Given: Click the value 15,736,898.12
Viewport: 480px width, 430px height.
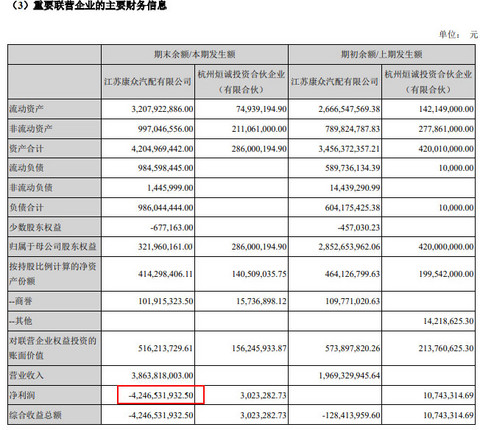Looking at the screenshot, I should pyautogui.click(x=261, y=301).
